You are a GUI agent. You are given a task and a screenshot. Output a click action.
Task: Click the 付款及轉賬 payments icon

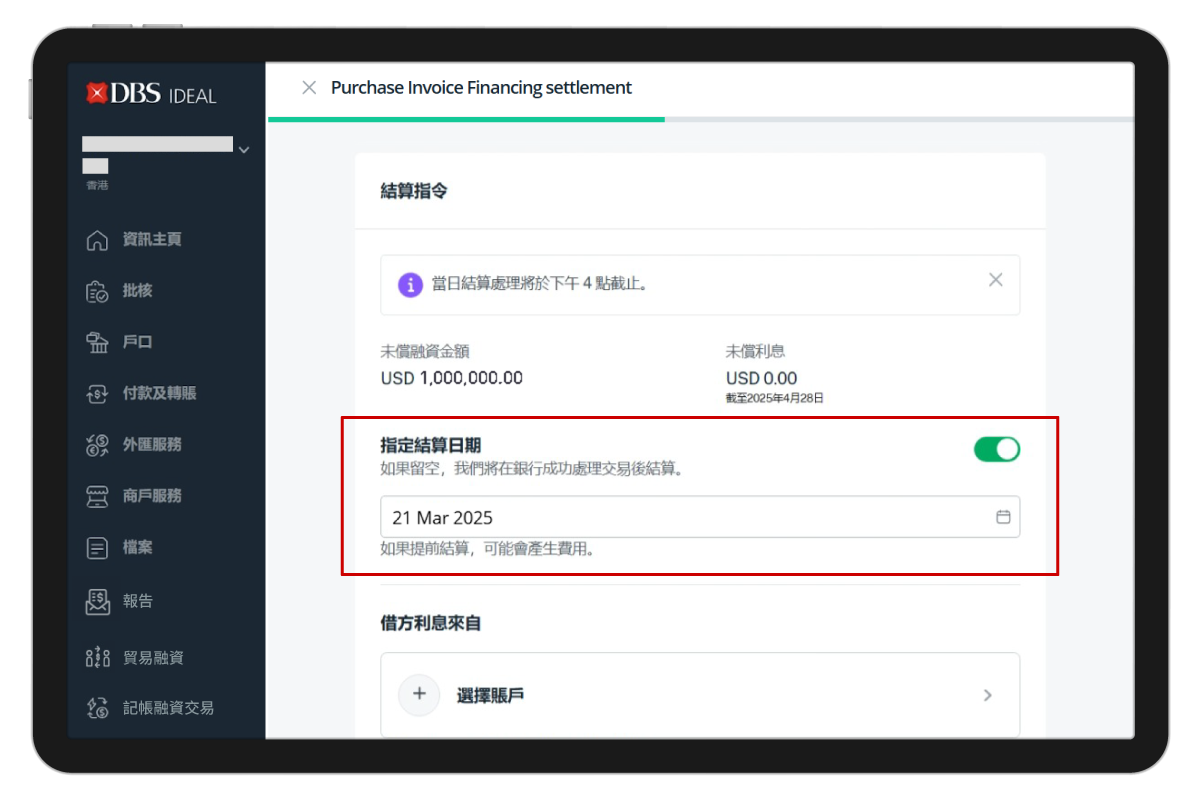pyautogui.click(x=97, y=394)
